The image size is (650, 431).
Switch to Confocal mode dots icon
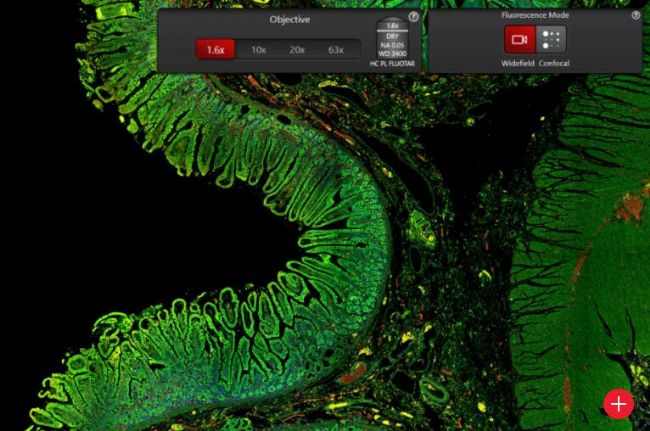coord(551,39)
